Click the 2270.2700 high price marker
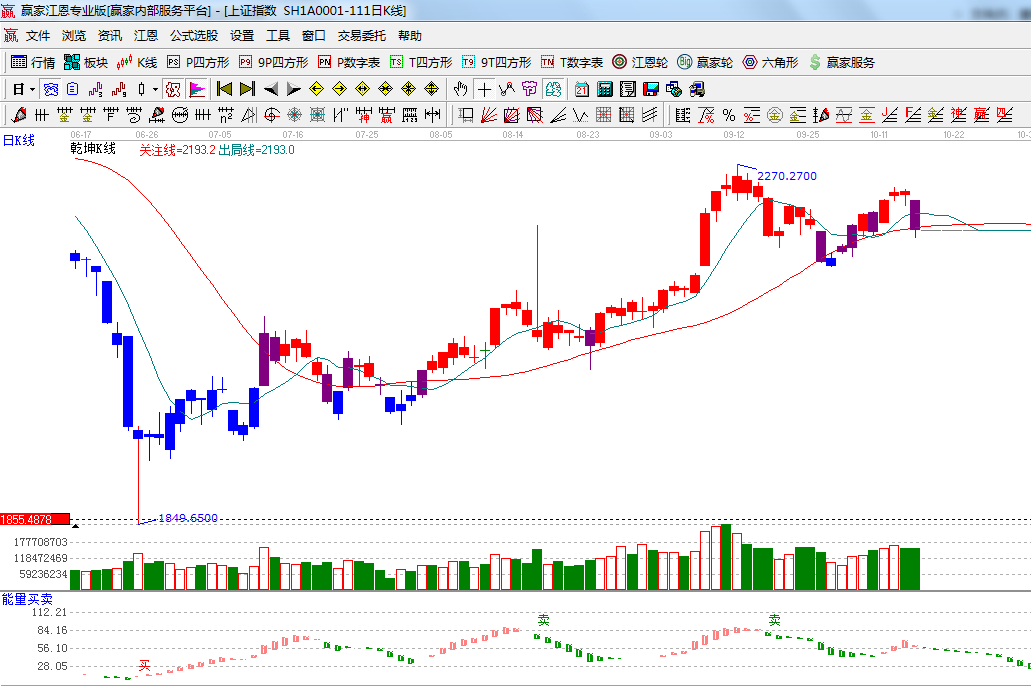This screenshot has height=686, width=1031. point(787,176)
